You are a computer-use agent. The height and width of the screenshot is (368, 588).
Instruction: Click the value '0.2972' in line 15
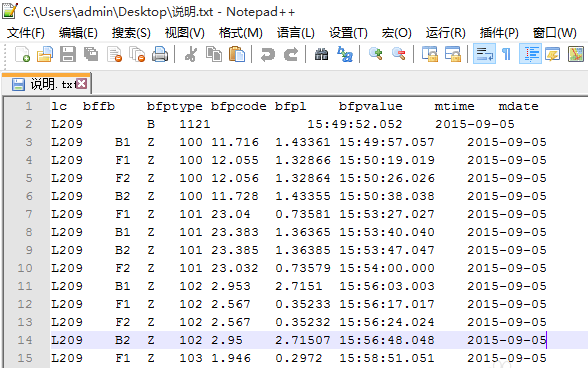tap(298, 358)
